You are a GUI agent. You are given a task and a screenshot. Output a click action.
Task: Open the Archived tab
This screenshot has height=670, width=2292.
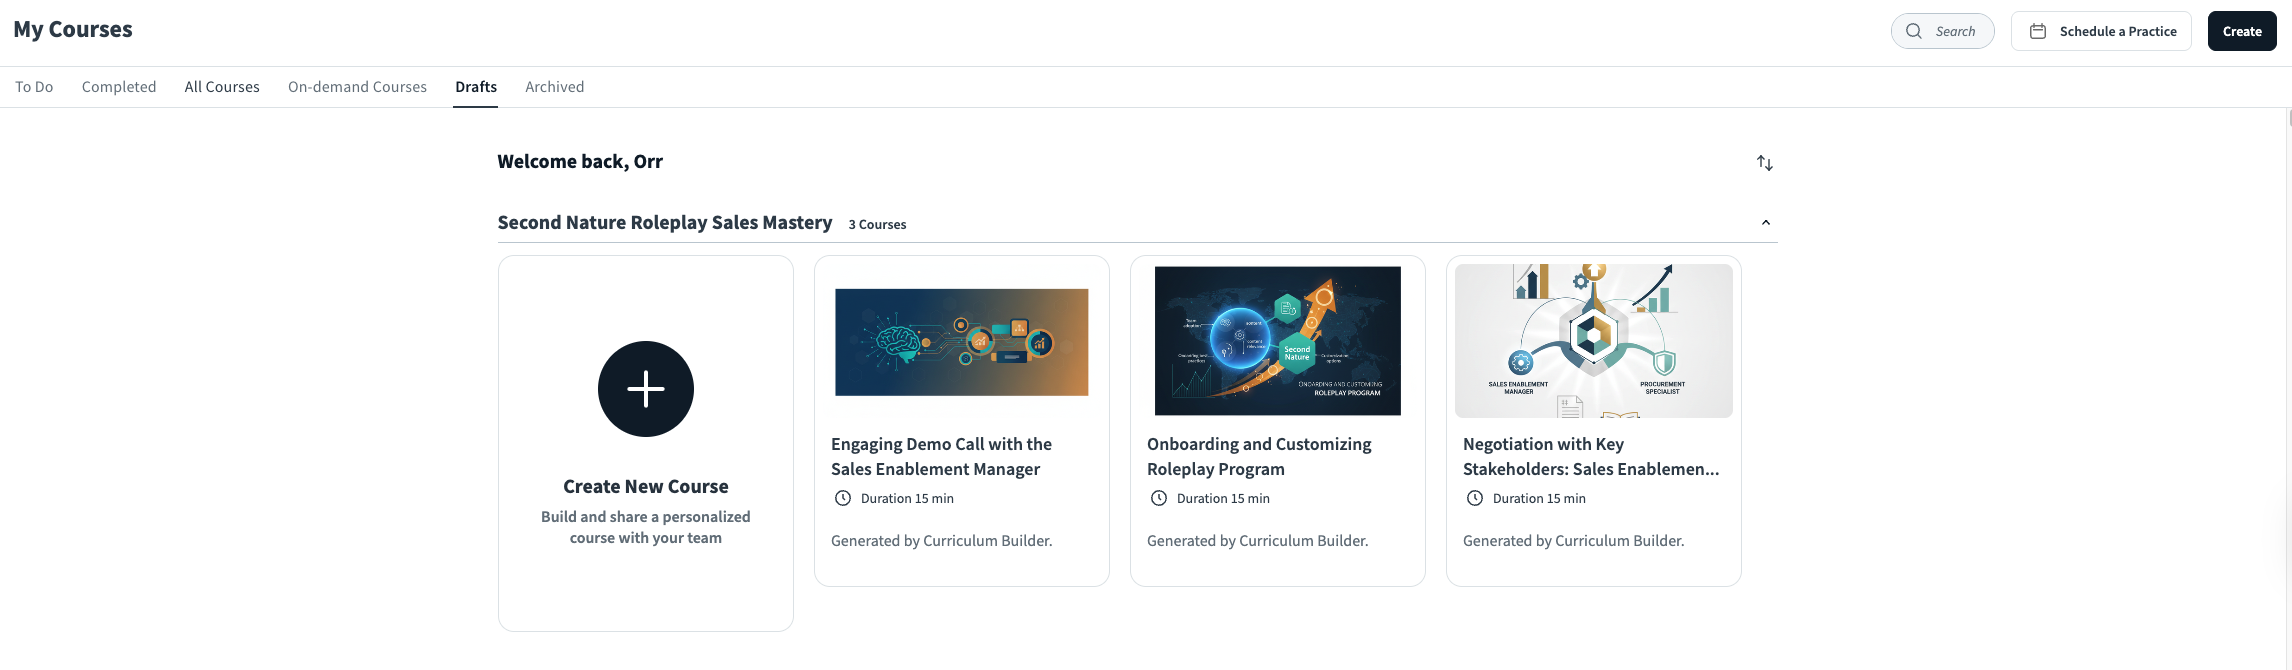click(555, 87)
